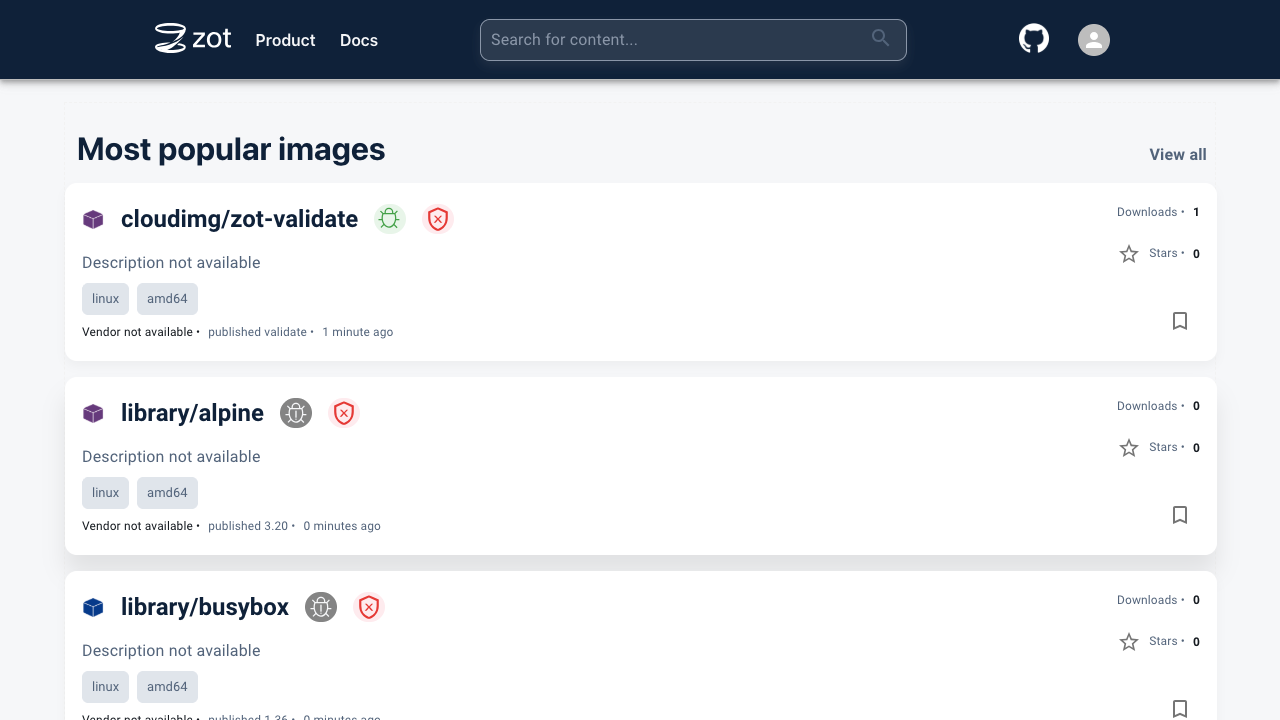Image resolution: width=1280 pixels, height=720 pixels.
Task: Click amd64 tag on library/busybox card
Action: coord(167,687)
